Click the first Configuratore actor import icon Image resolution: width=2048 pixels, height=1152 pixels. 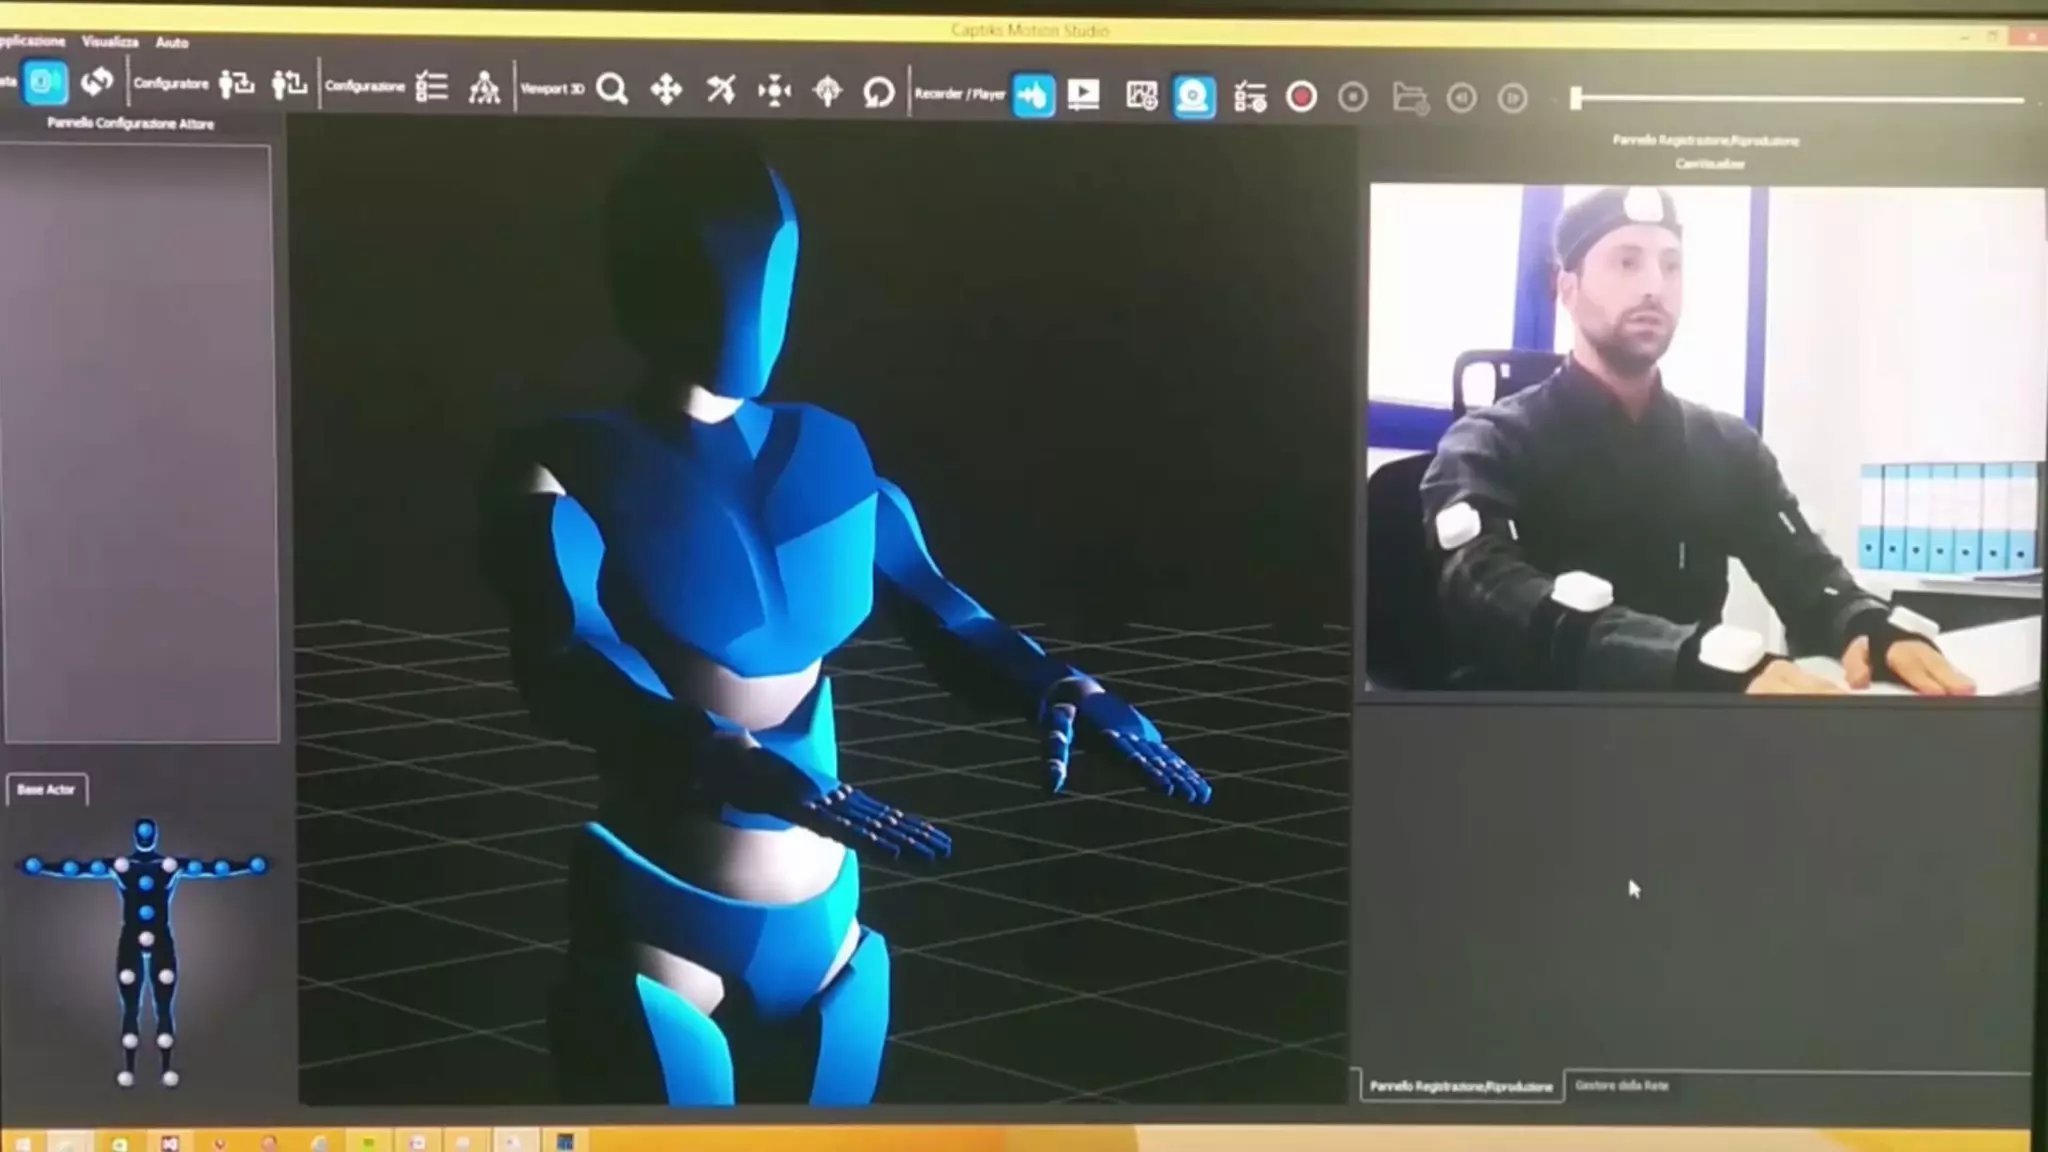(x=237, y=84)
